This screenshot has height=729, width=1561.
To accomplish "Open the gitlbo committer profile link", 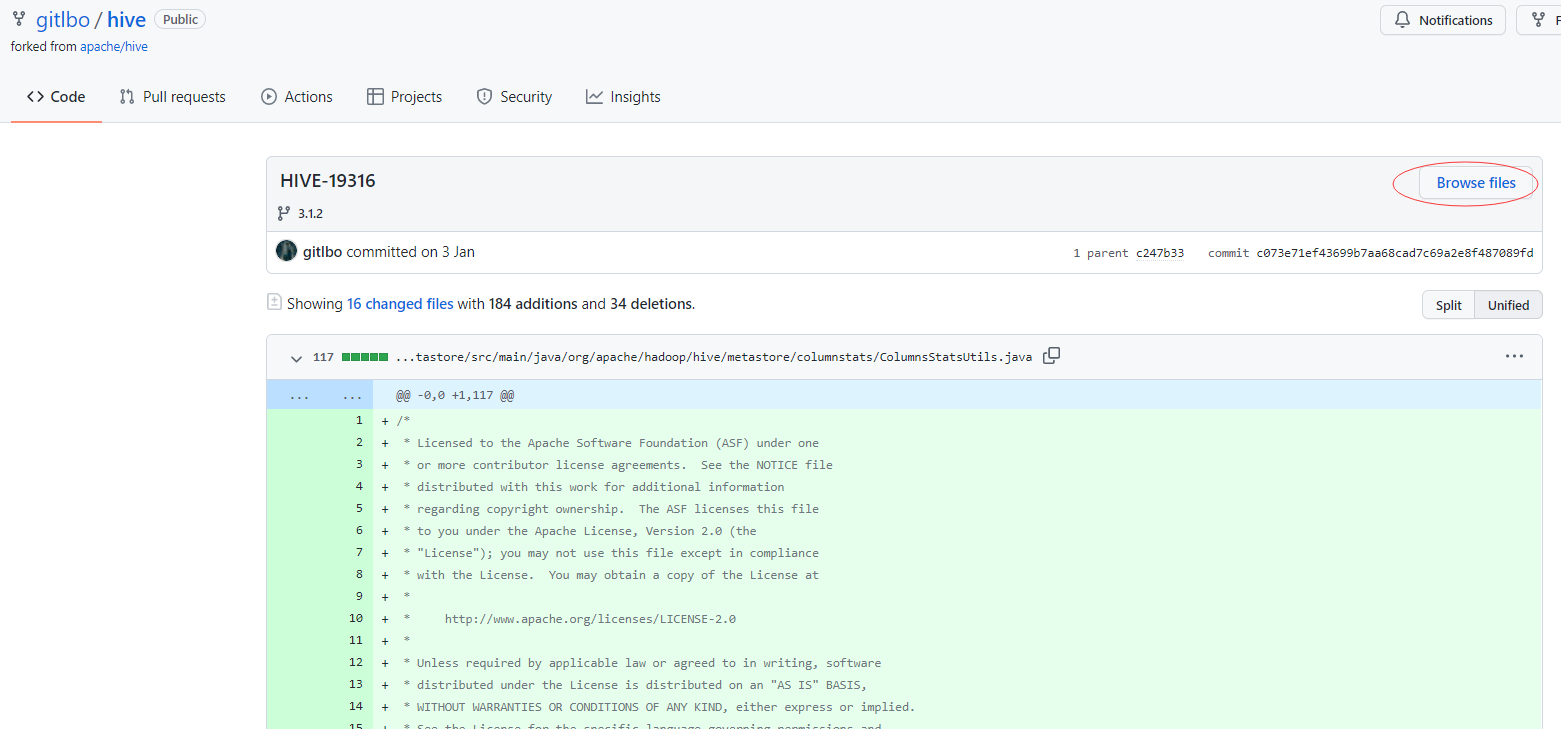I will [323, 252].
